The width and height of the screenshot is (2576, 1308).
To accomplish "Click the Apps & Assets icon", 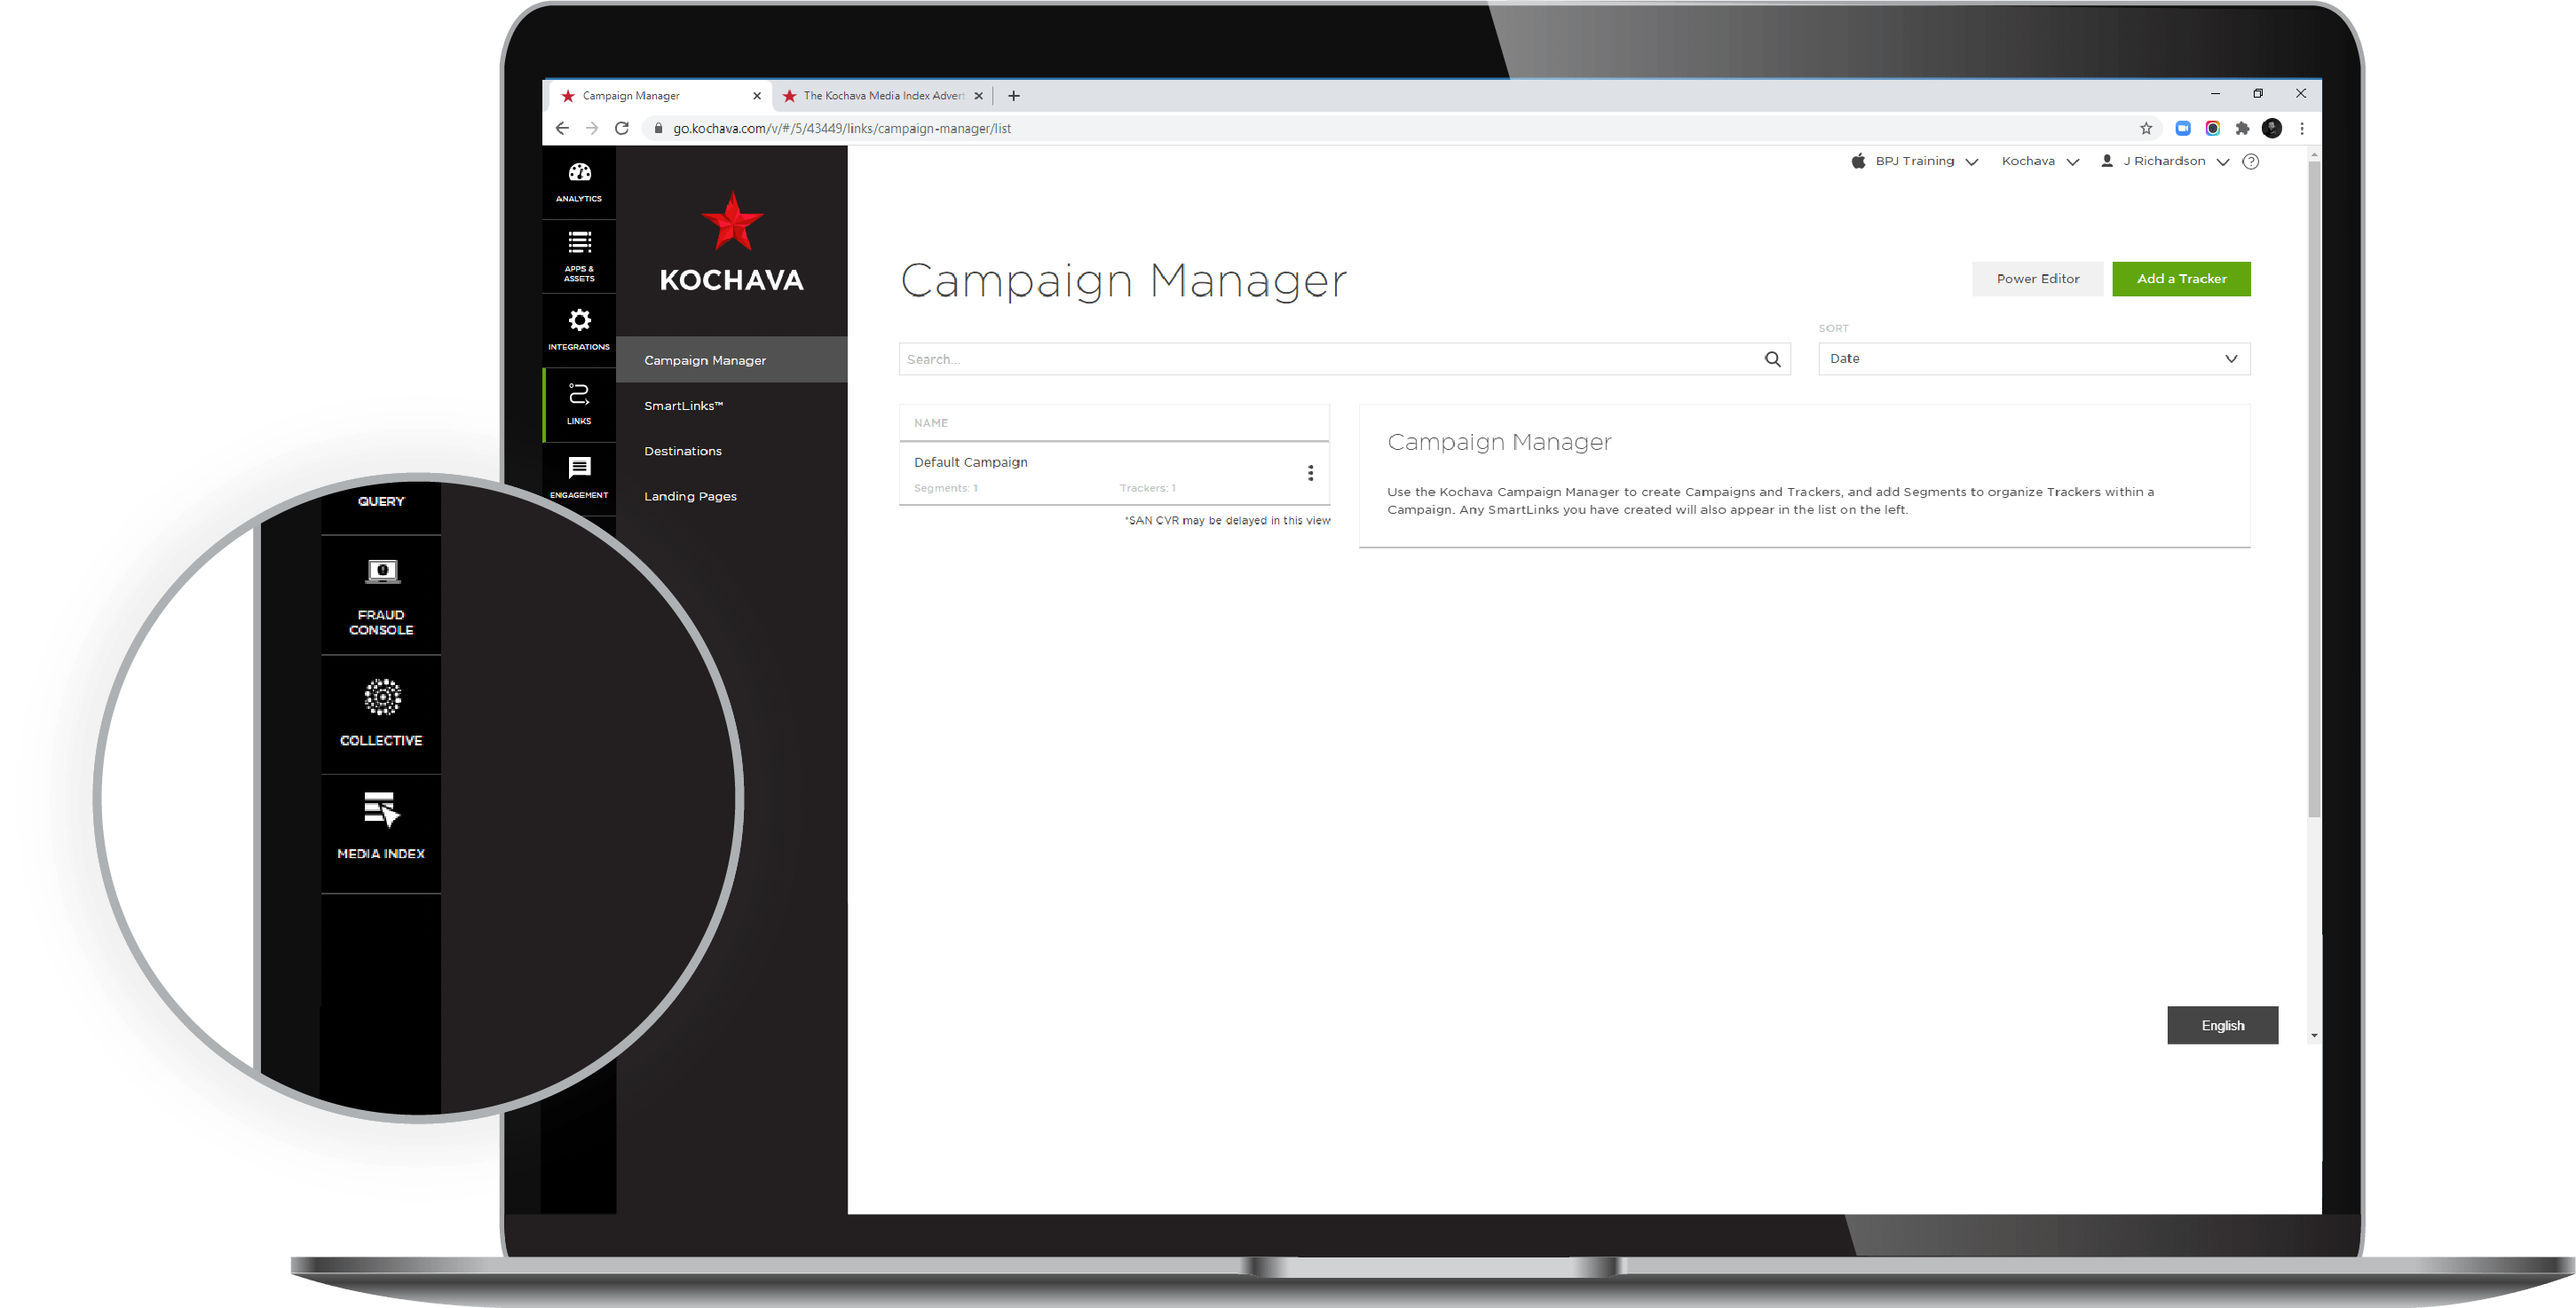I will (581, 257).
